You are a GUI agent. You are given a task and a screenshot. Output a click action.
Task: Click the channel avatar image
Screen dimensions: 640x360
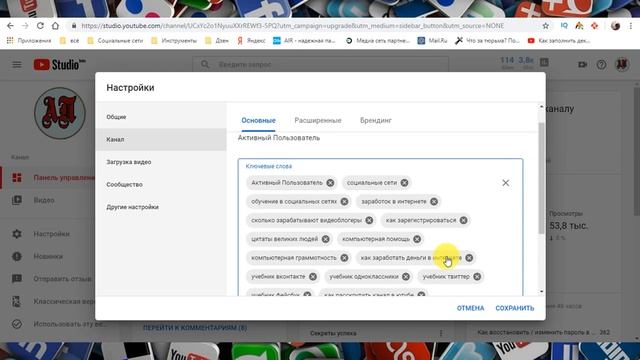coord(60,113)
